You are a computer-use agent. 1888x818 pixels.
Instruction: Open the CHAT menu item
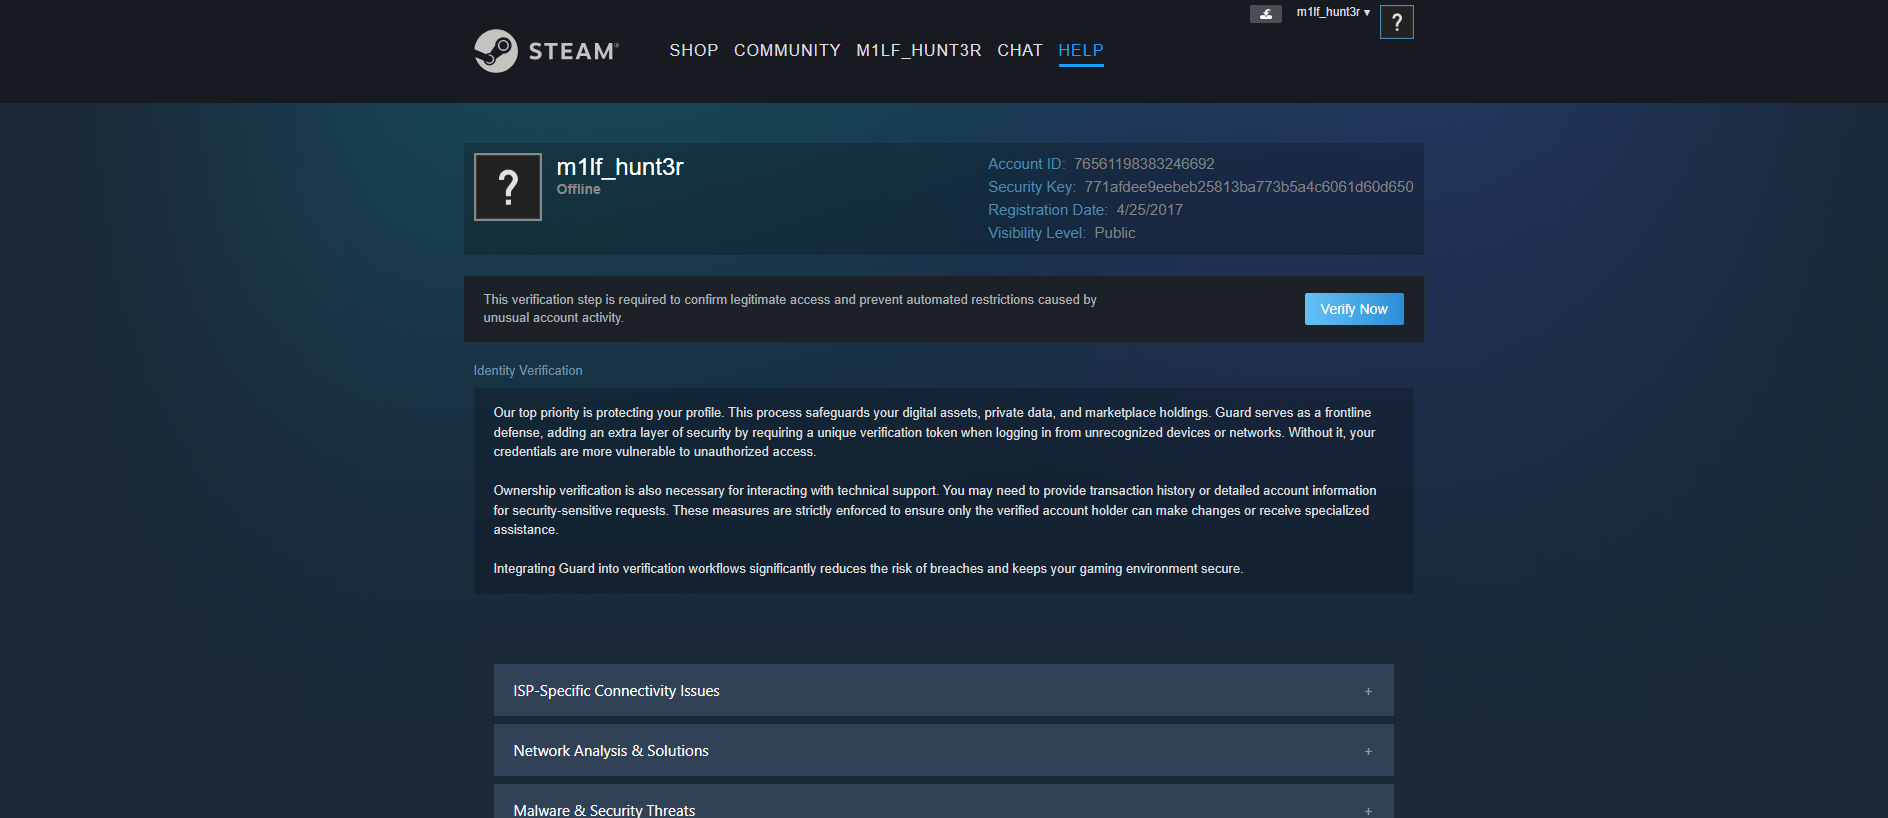point(1020,51)
